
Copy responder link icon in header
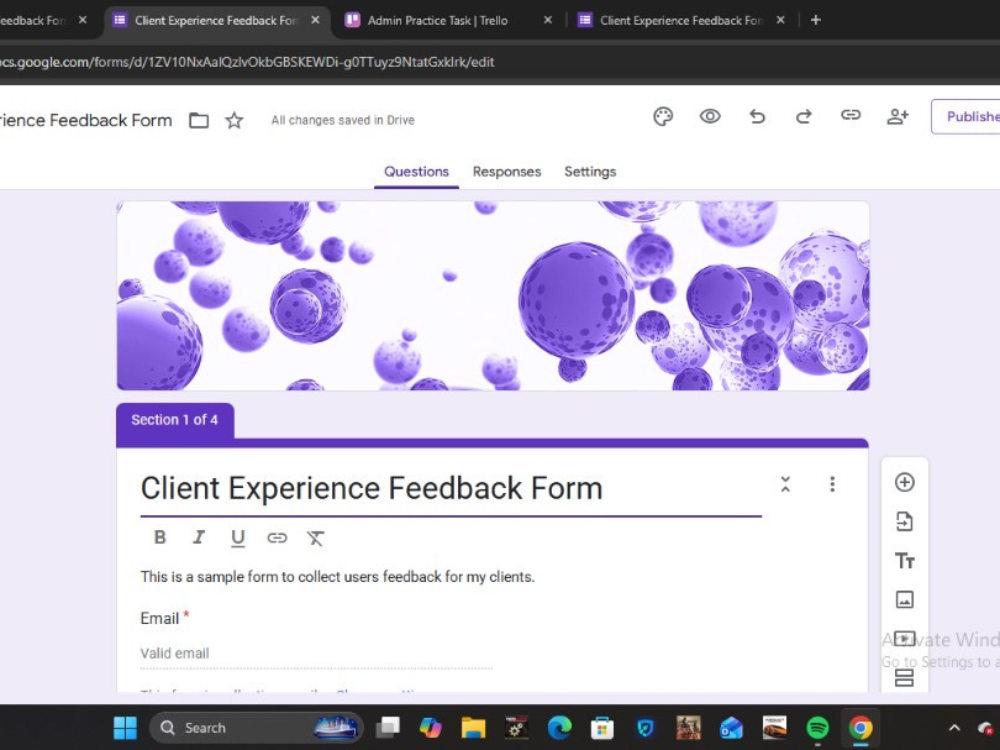(850, 115)
